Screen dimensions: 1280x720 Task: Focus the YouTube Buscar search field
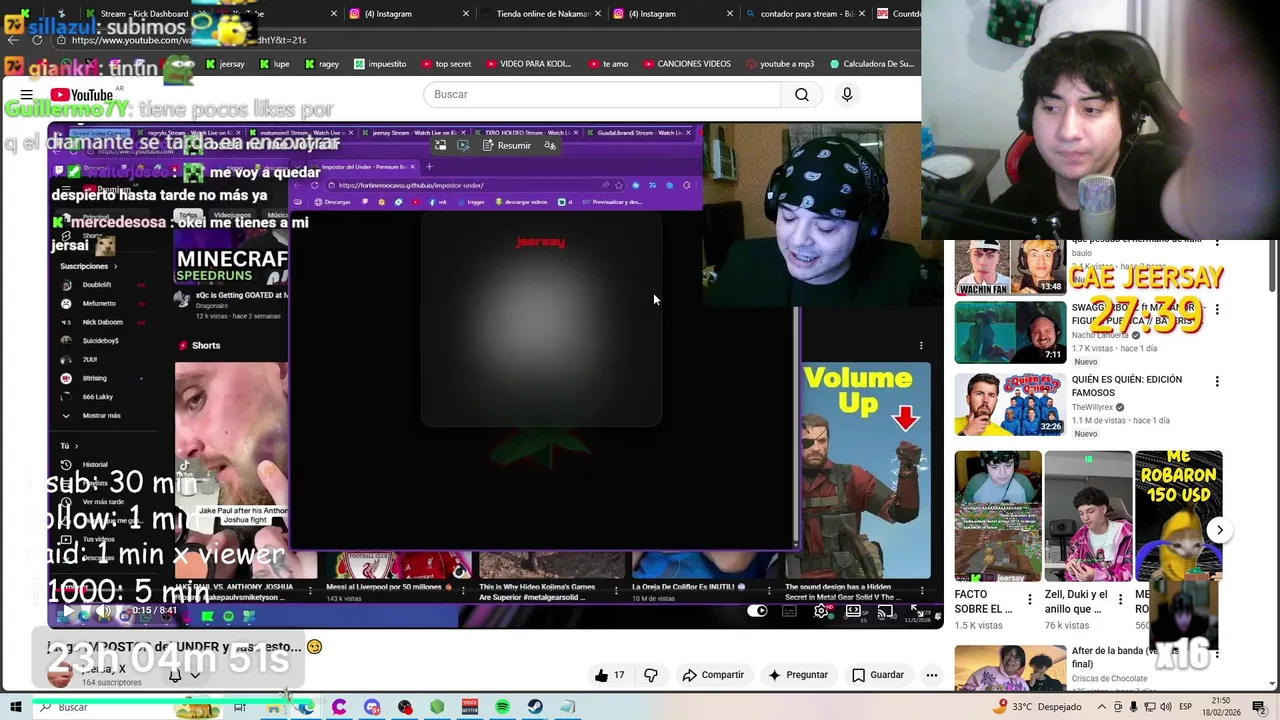pos(602,94)
